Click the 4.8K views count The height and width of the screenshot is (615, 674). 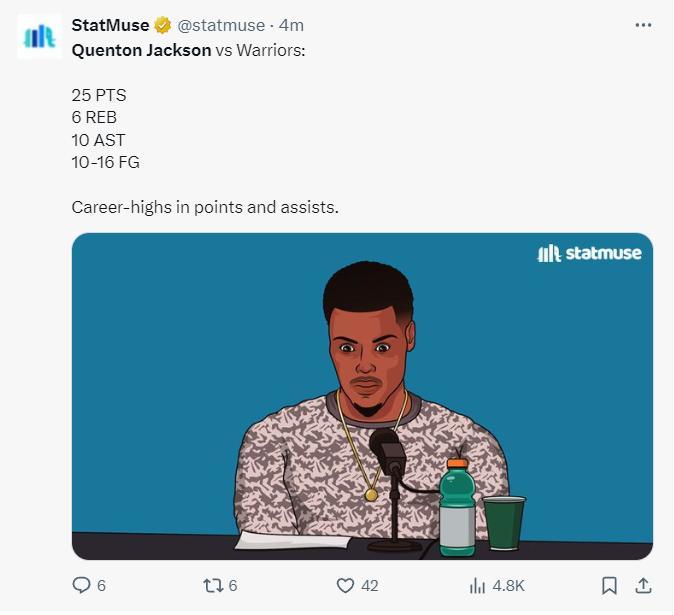(507, 585)
